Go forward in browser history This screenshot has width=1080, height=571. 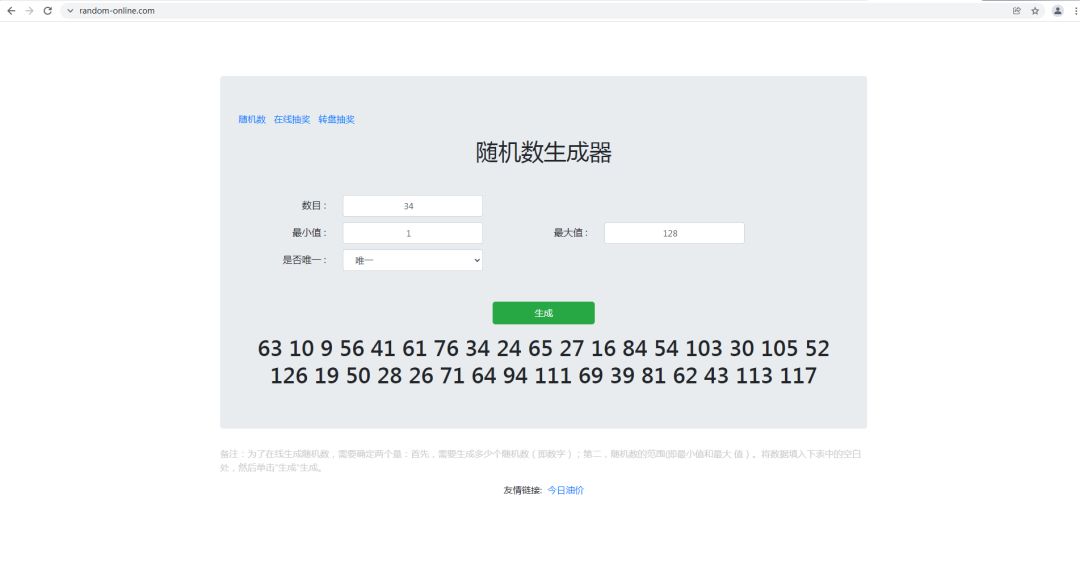pyautogui.click(x=30, y=11)
